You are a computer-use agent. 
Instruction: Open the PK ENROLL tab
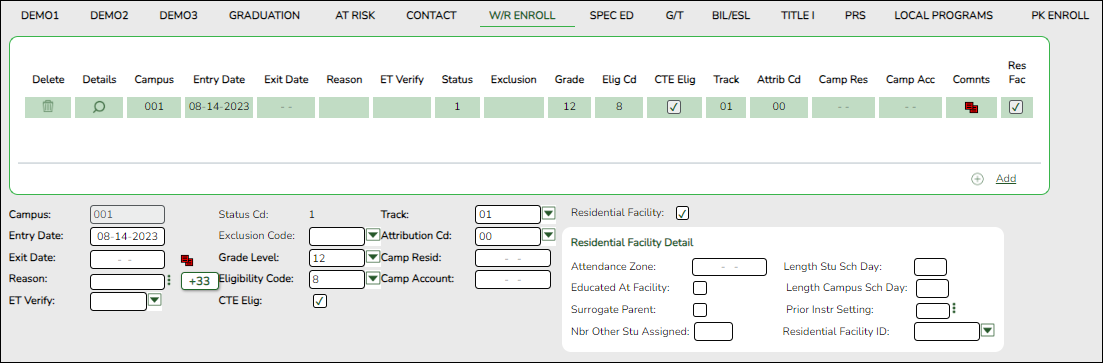1060,15
